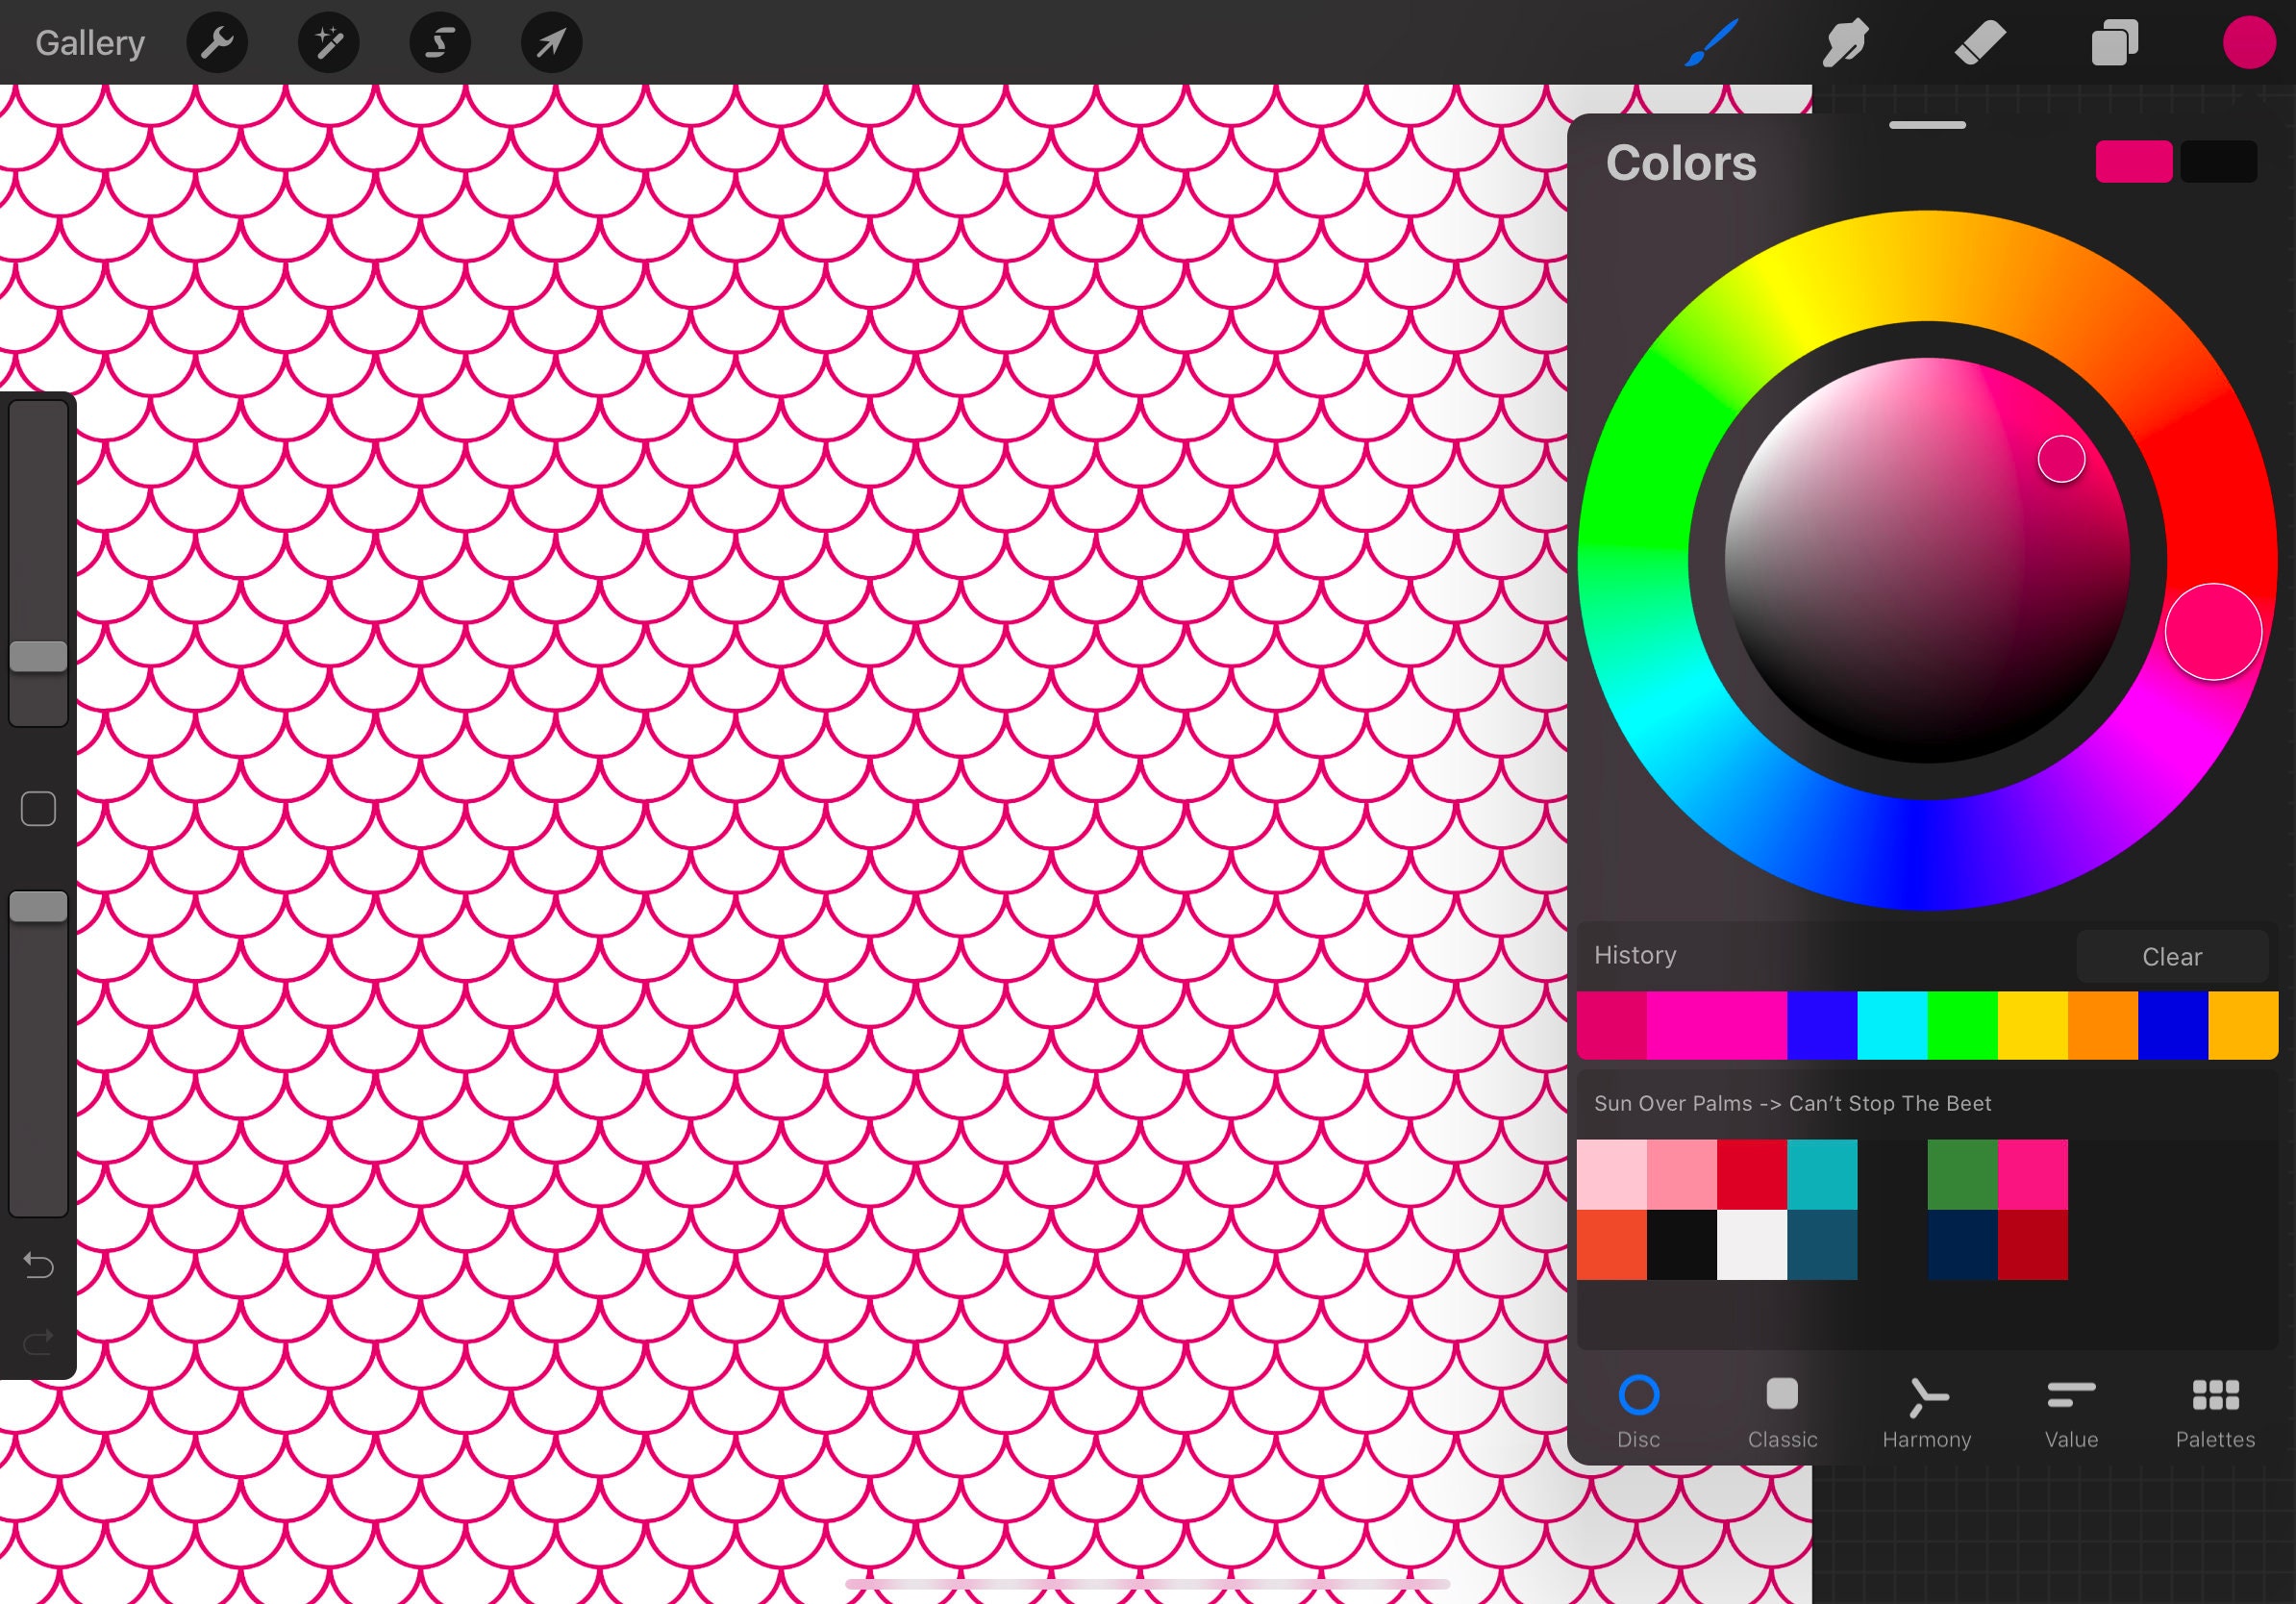Select the Paint brush tool
The width and height of the screenshot is (2296, 1604).
pyautogui.click(x=1711, y=42)
